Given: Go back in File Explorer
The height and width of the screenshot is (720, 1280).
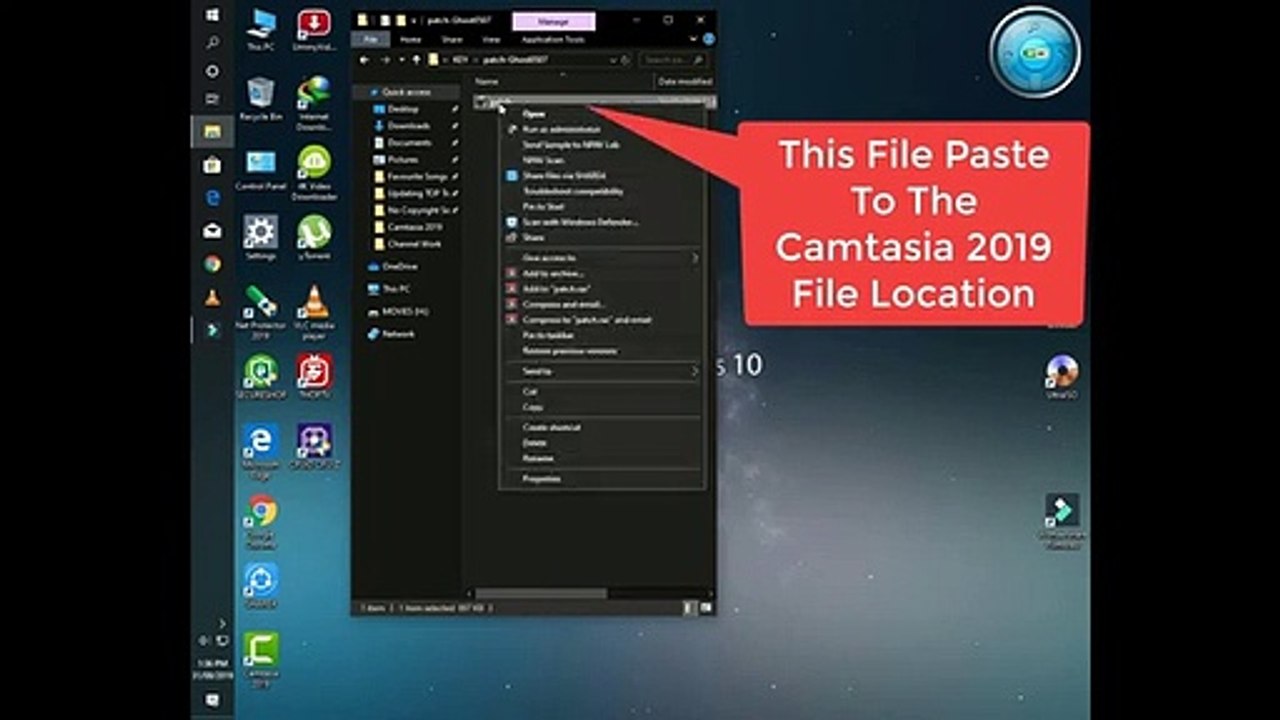Looking at the screenshot, I should pos(366,60).
